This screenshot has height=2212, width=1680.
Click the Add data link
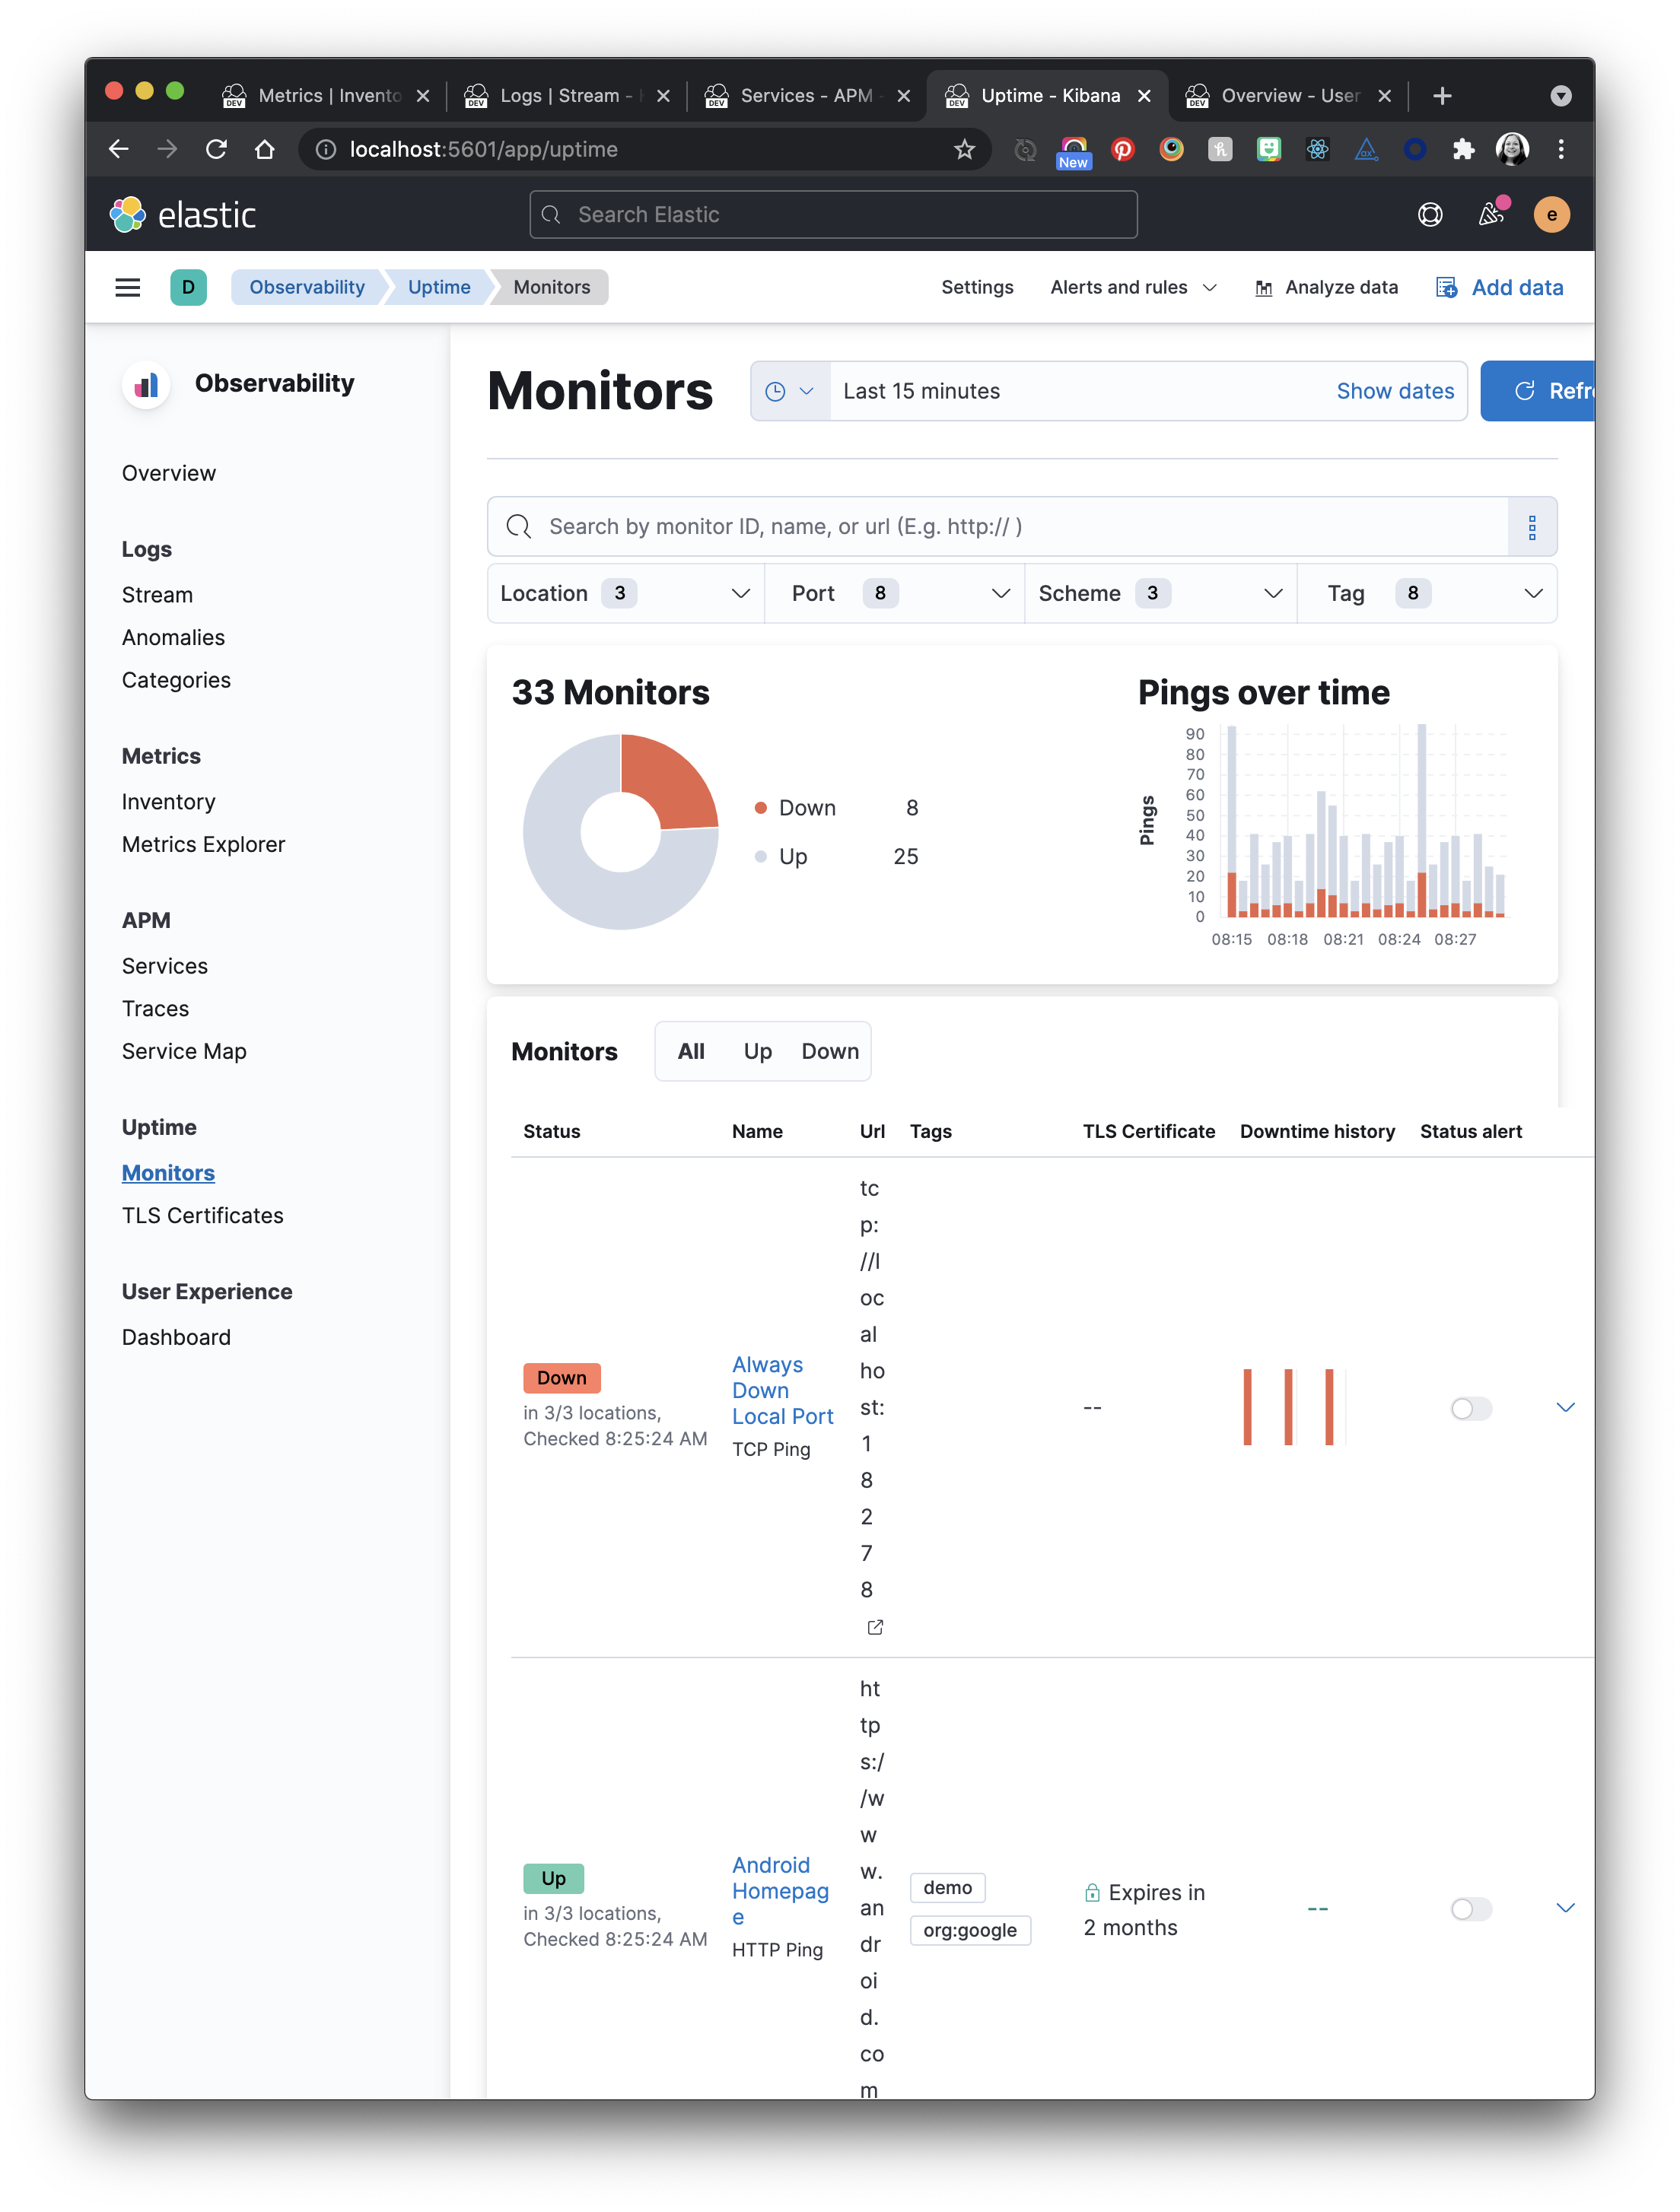[x=1500, y=287]
